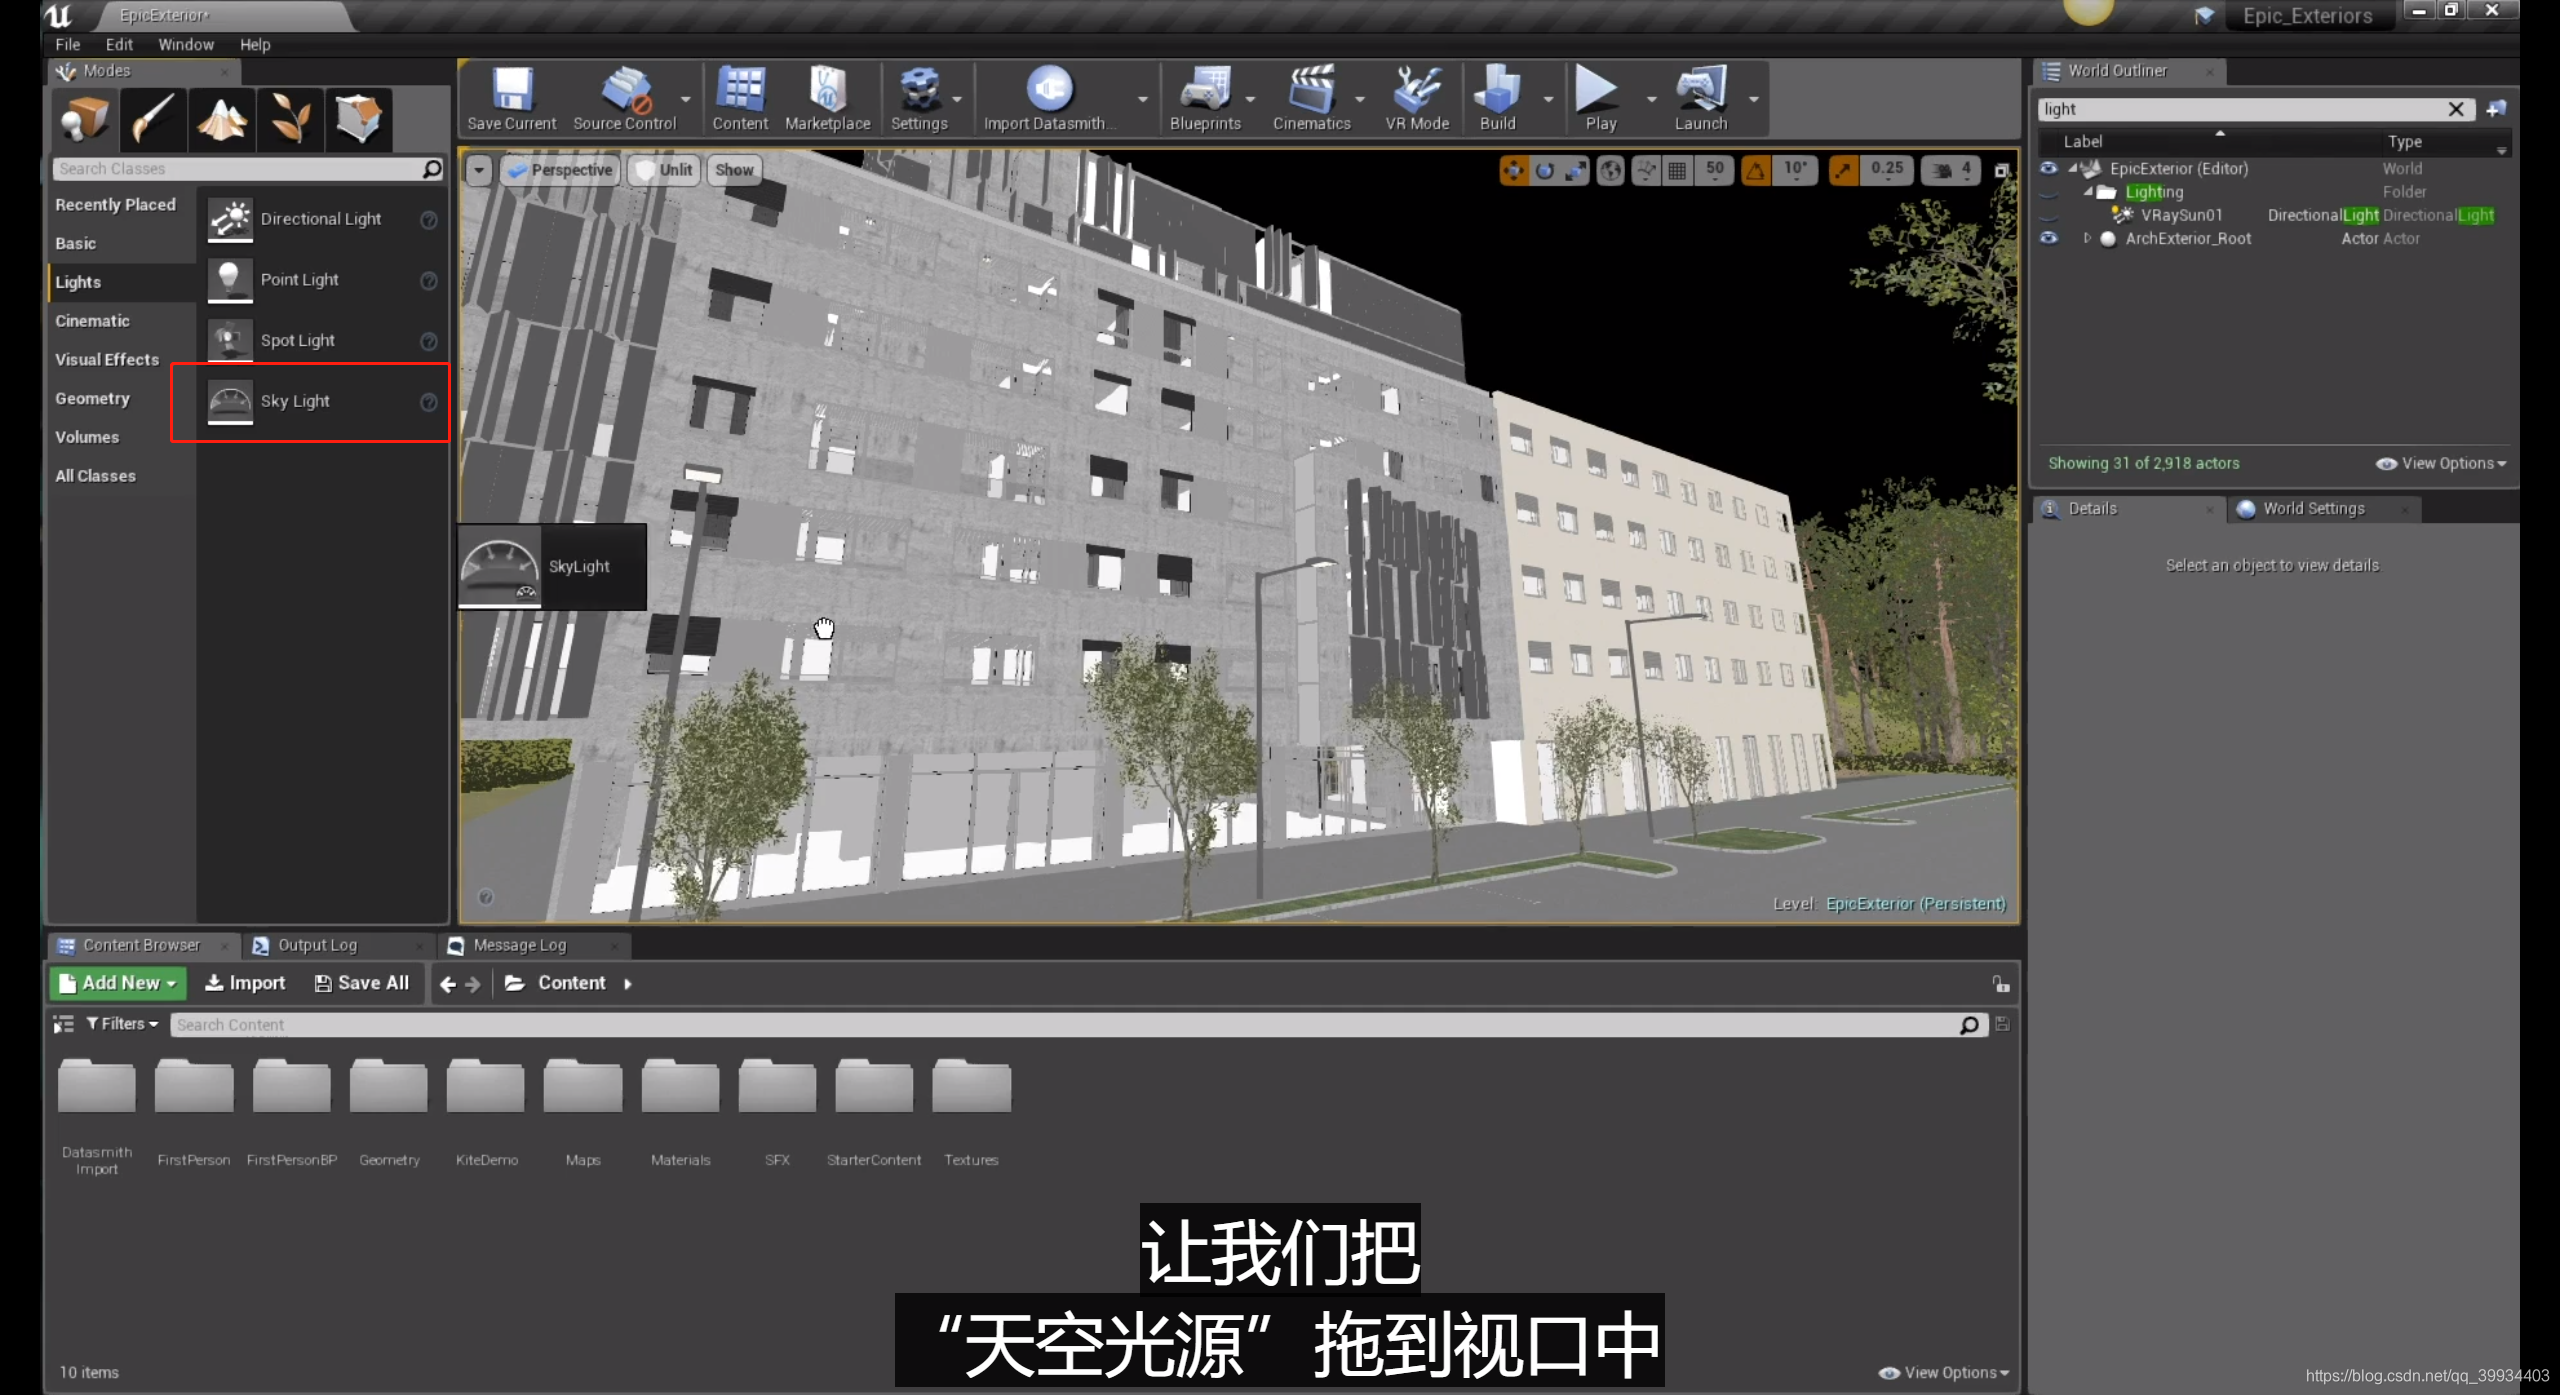Open the Cinematics toolbar icon
This screenshot has width=2560, height=1395.
(x=1311, y=98)
